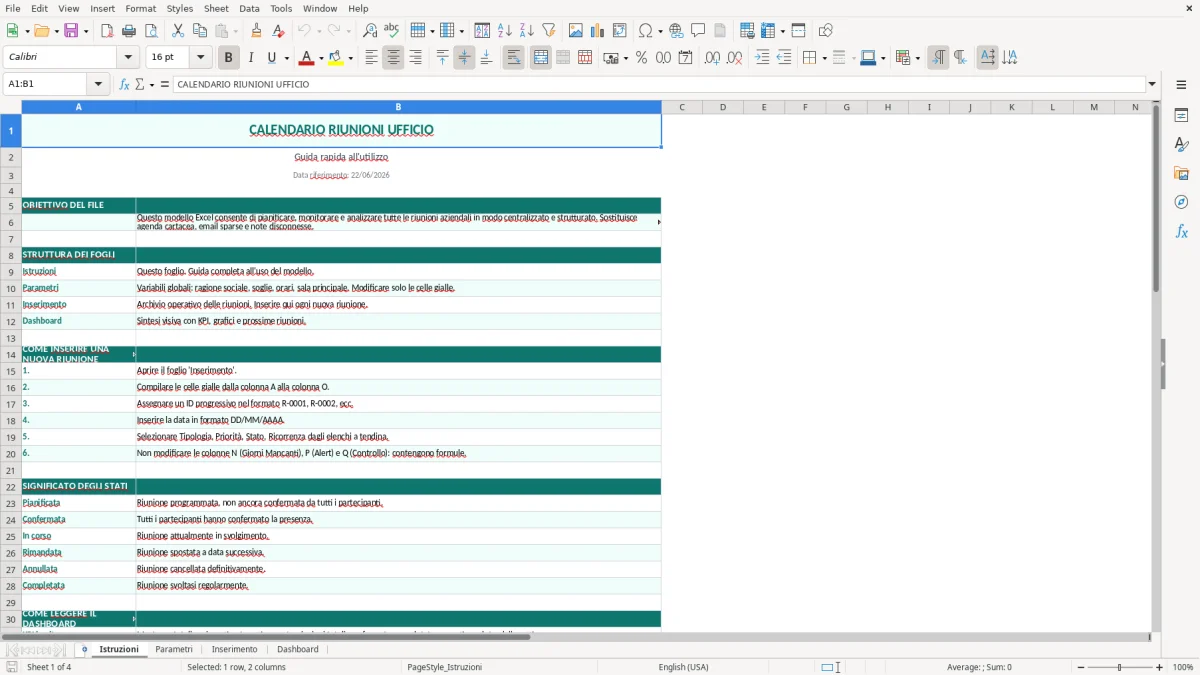Run the spelling check
The width and height of the screenshot is (1200, 675).
392,31
